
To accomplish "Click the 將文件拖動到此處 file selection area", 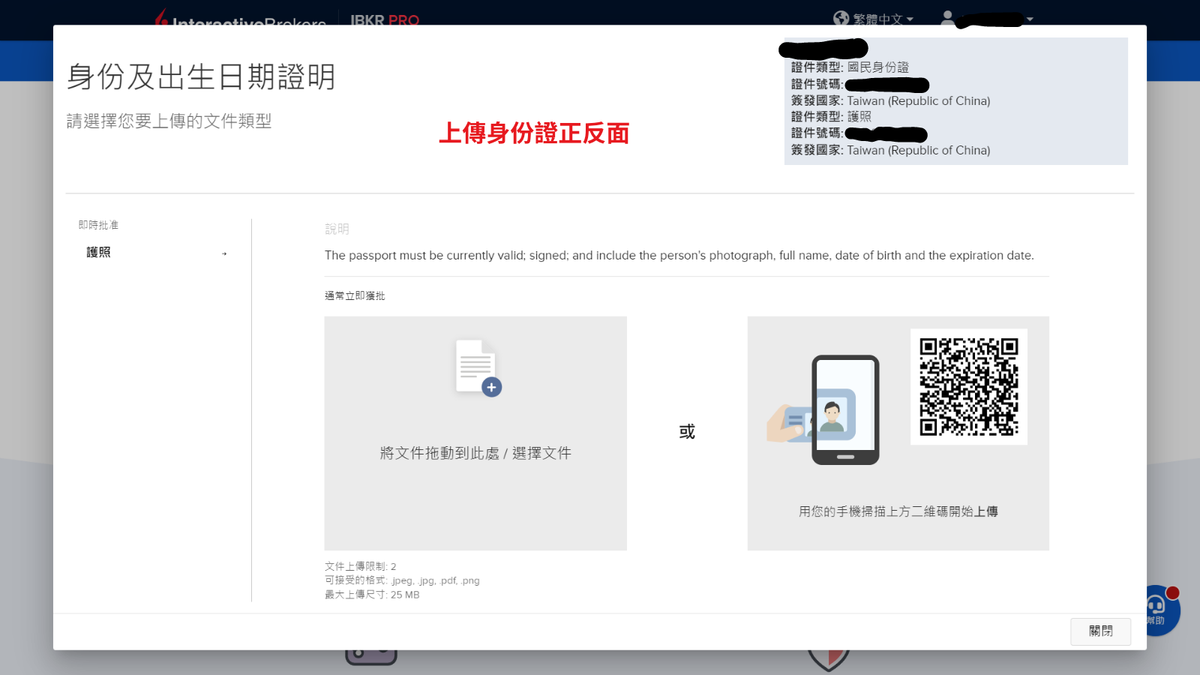I will pyautogui.click(x=475, y=452).
